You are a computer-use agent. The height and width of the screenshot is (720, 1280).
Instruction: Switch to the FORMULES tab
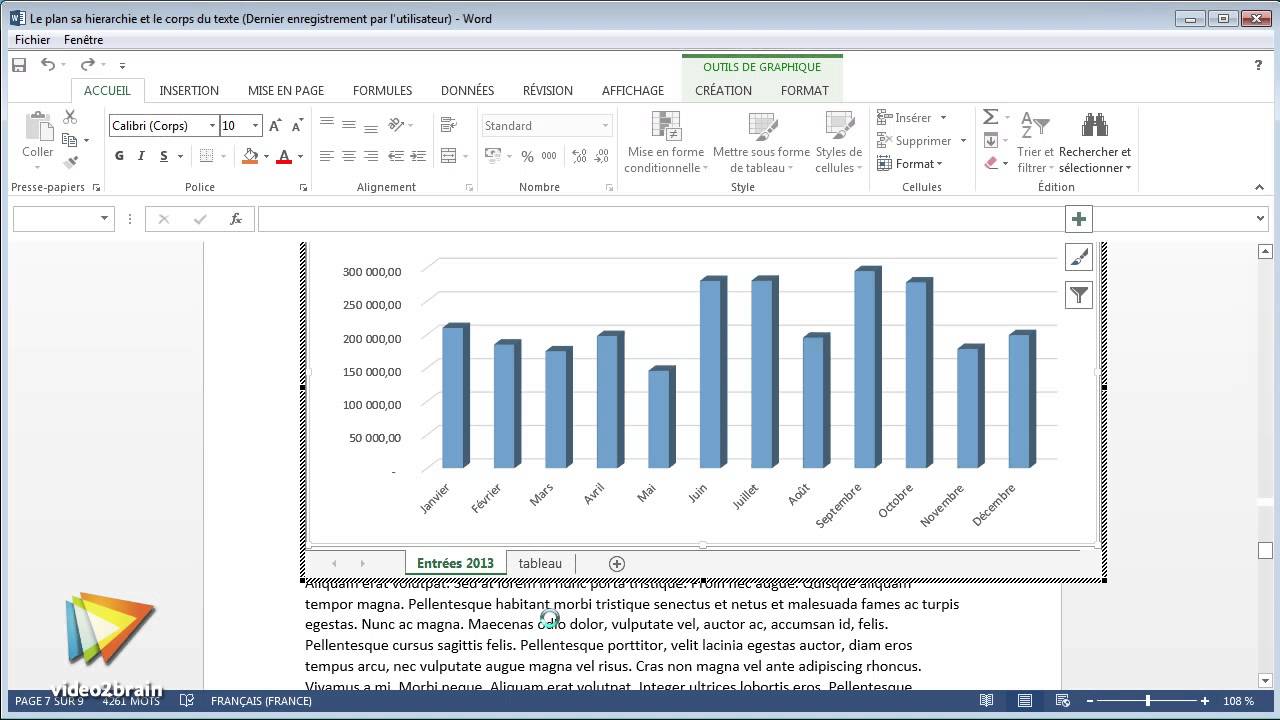click(x=382, y=90)
